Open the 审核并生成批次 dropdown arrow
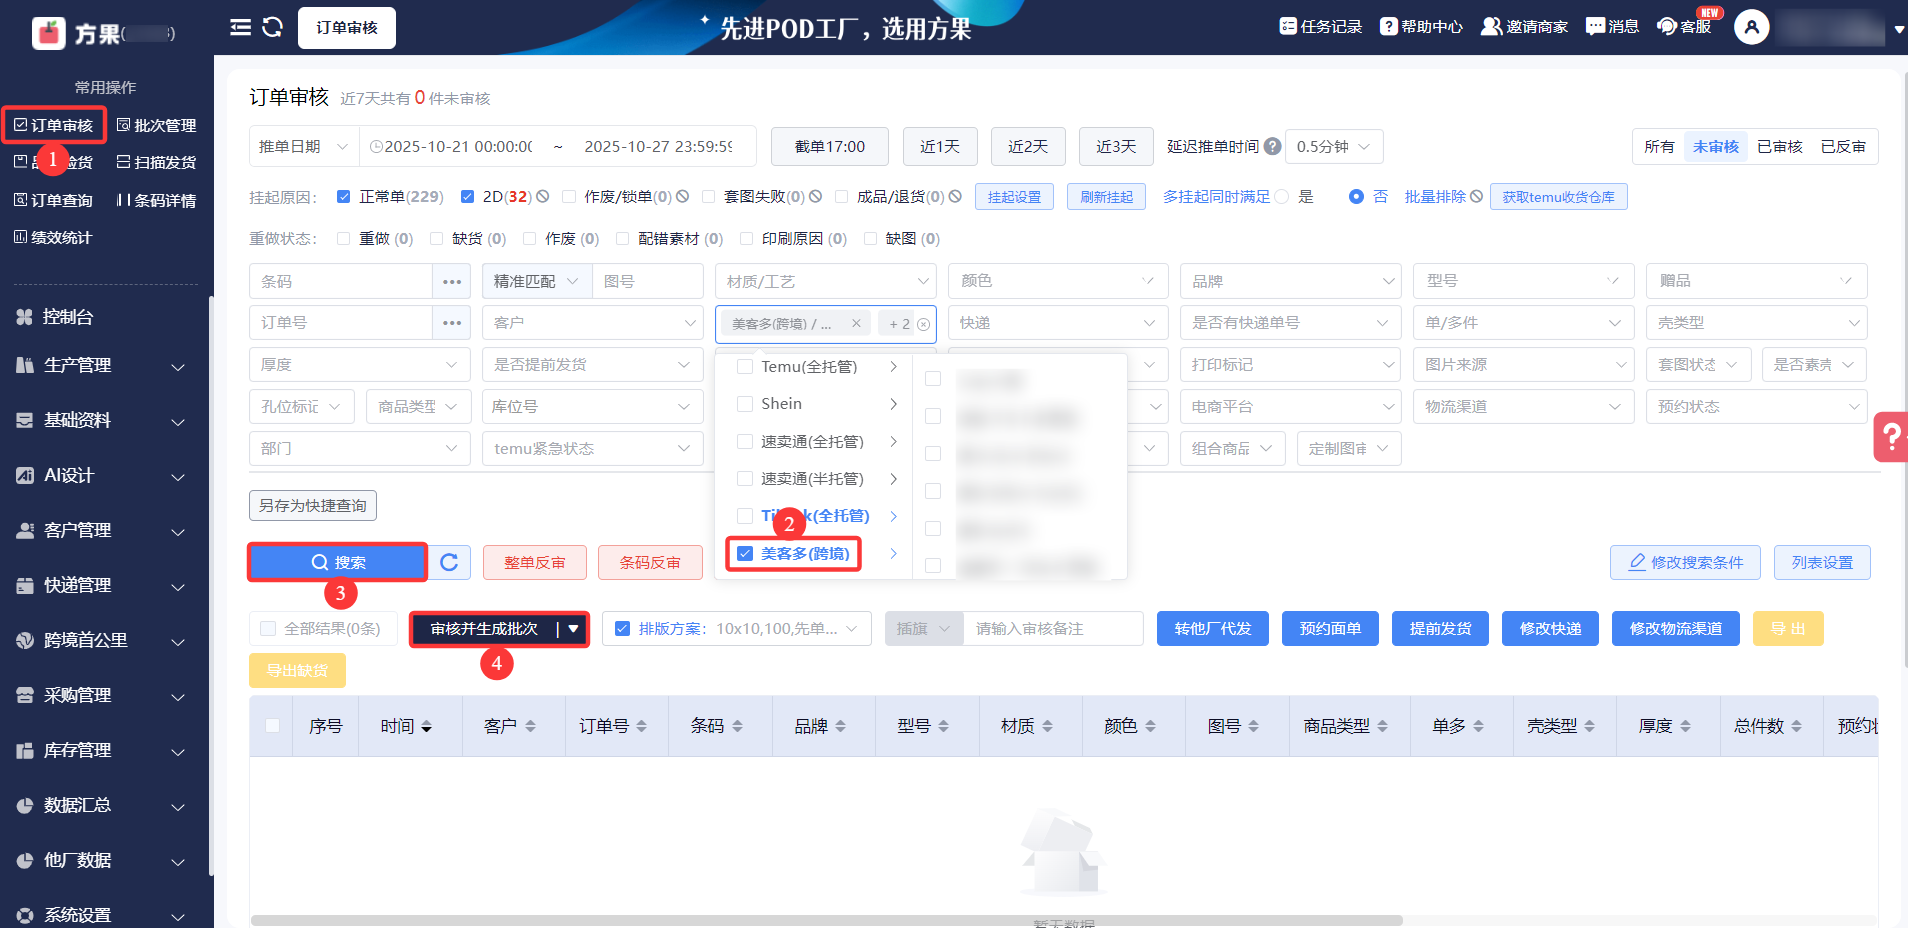 pyautogui.click(x=574, y=629)
